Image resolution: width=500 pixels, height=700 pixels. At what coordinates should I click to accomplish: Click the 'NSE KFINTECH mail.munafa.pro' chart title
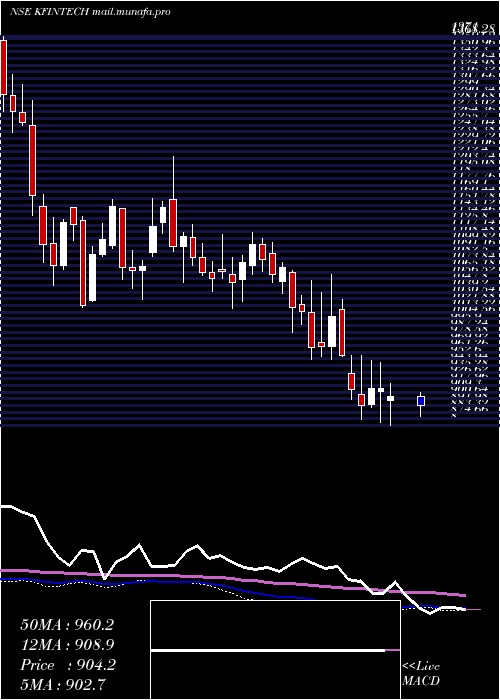pyautogui.click(x=90, y=12)
